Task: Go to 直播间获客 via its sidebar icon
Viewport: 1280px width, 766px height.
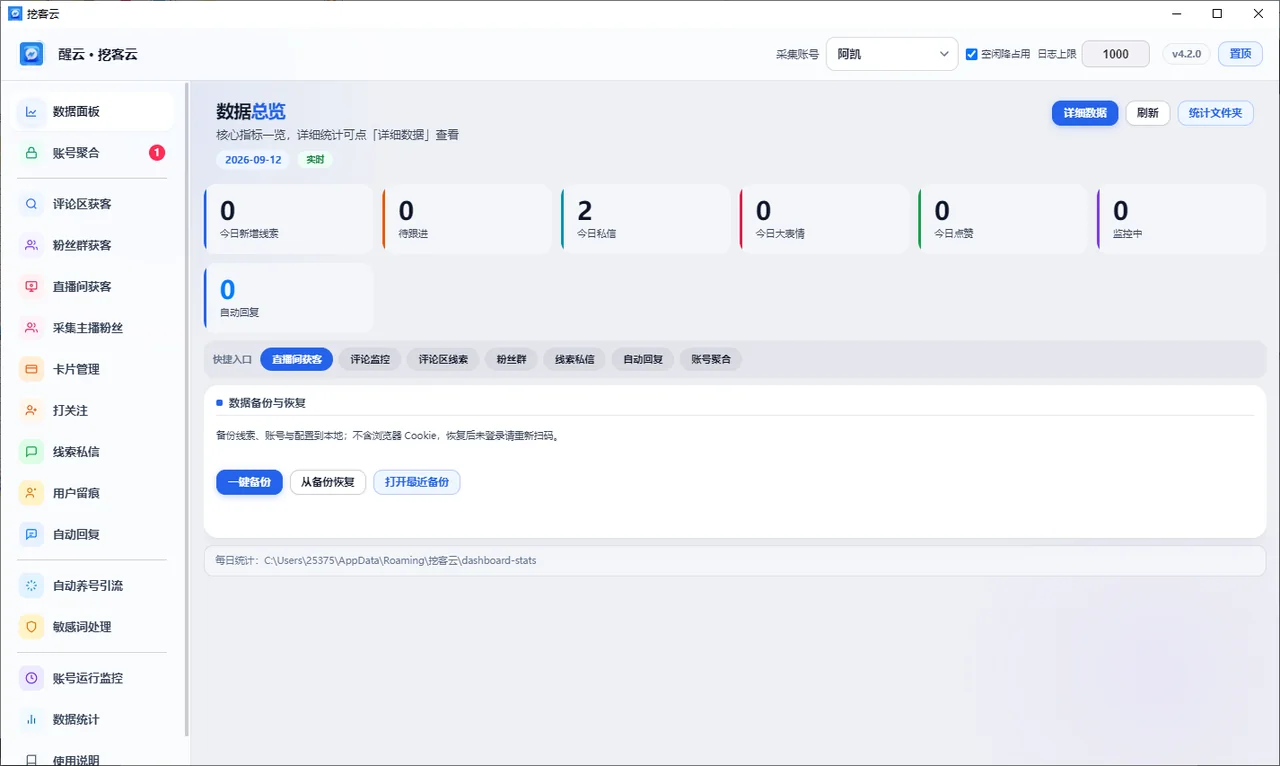Action: click(x=32, y=287)
